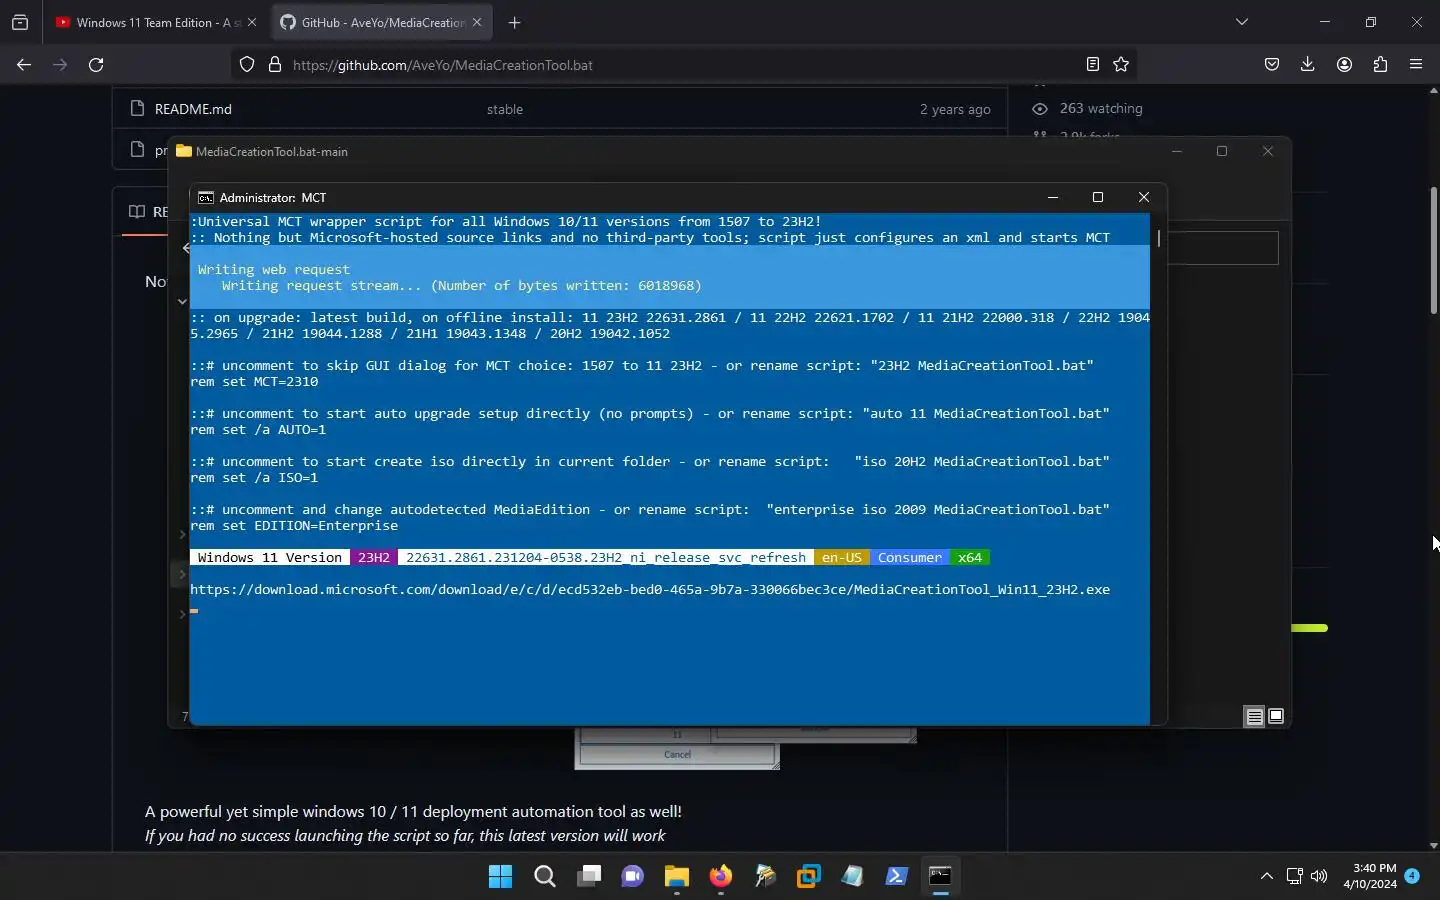Screen dimensions: 1440x900
Task: Open the Windows Start menu
Action: click(x=500, y=876)
